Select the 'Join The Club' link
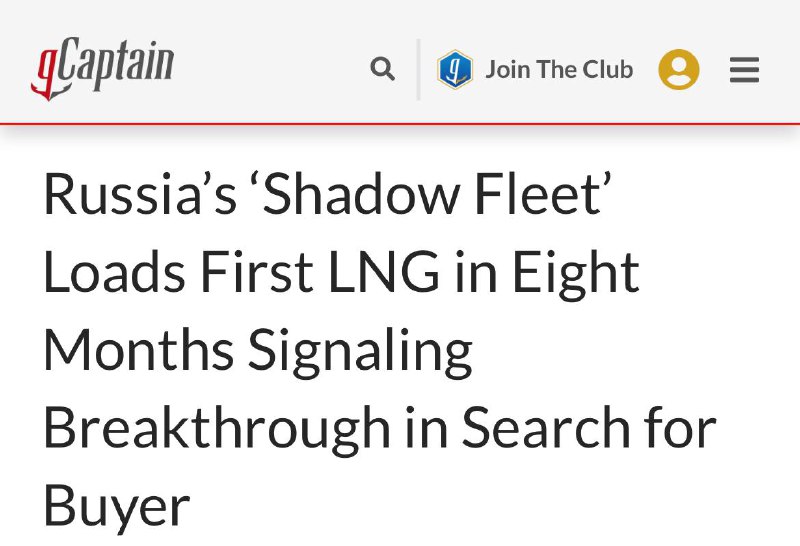This screenshot has height=546, width=800. pos(559,69)
